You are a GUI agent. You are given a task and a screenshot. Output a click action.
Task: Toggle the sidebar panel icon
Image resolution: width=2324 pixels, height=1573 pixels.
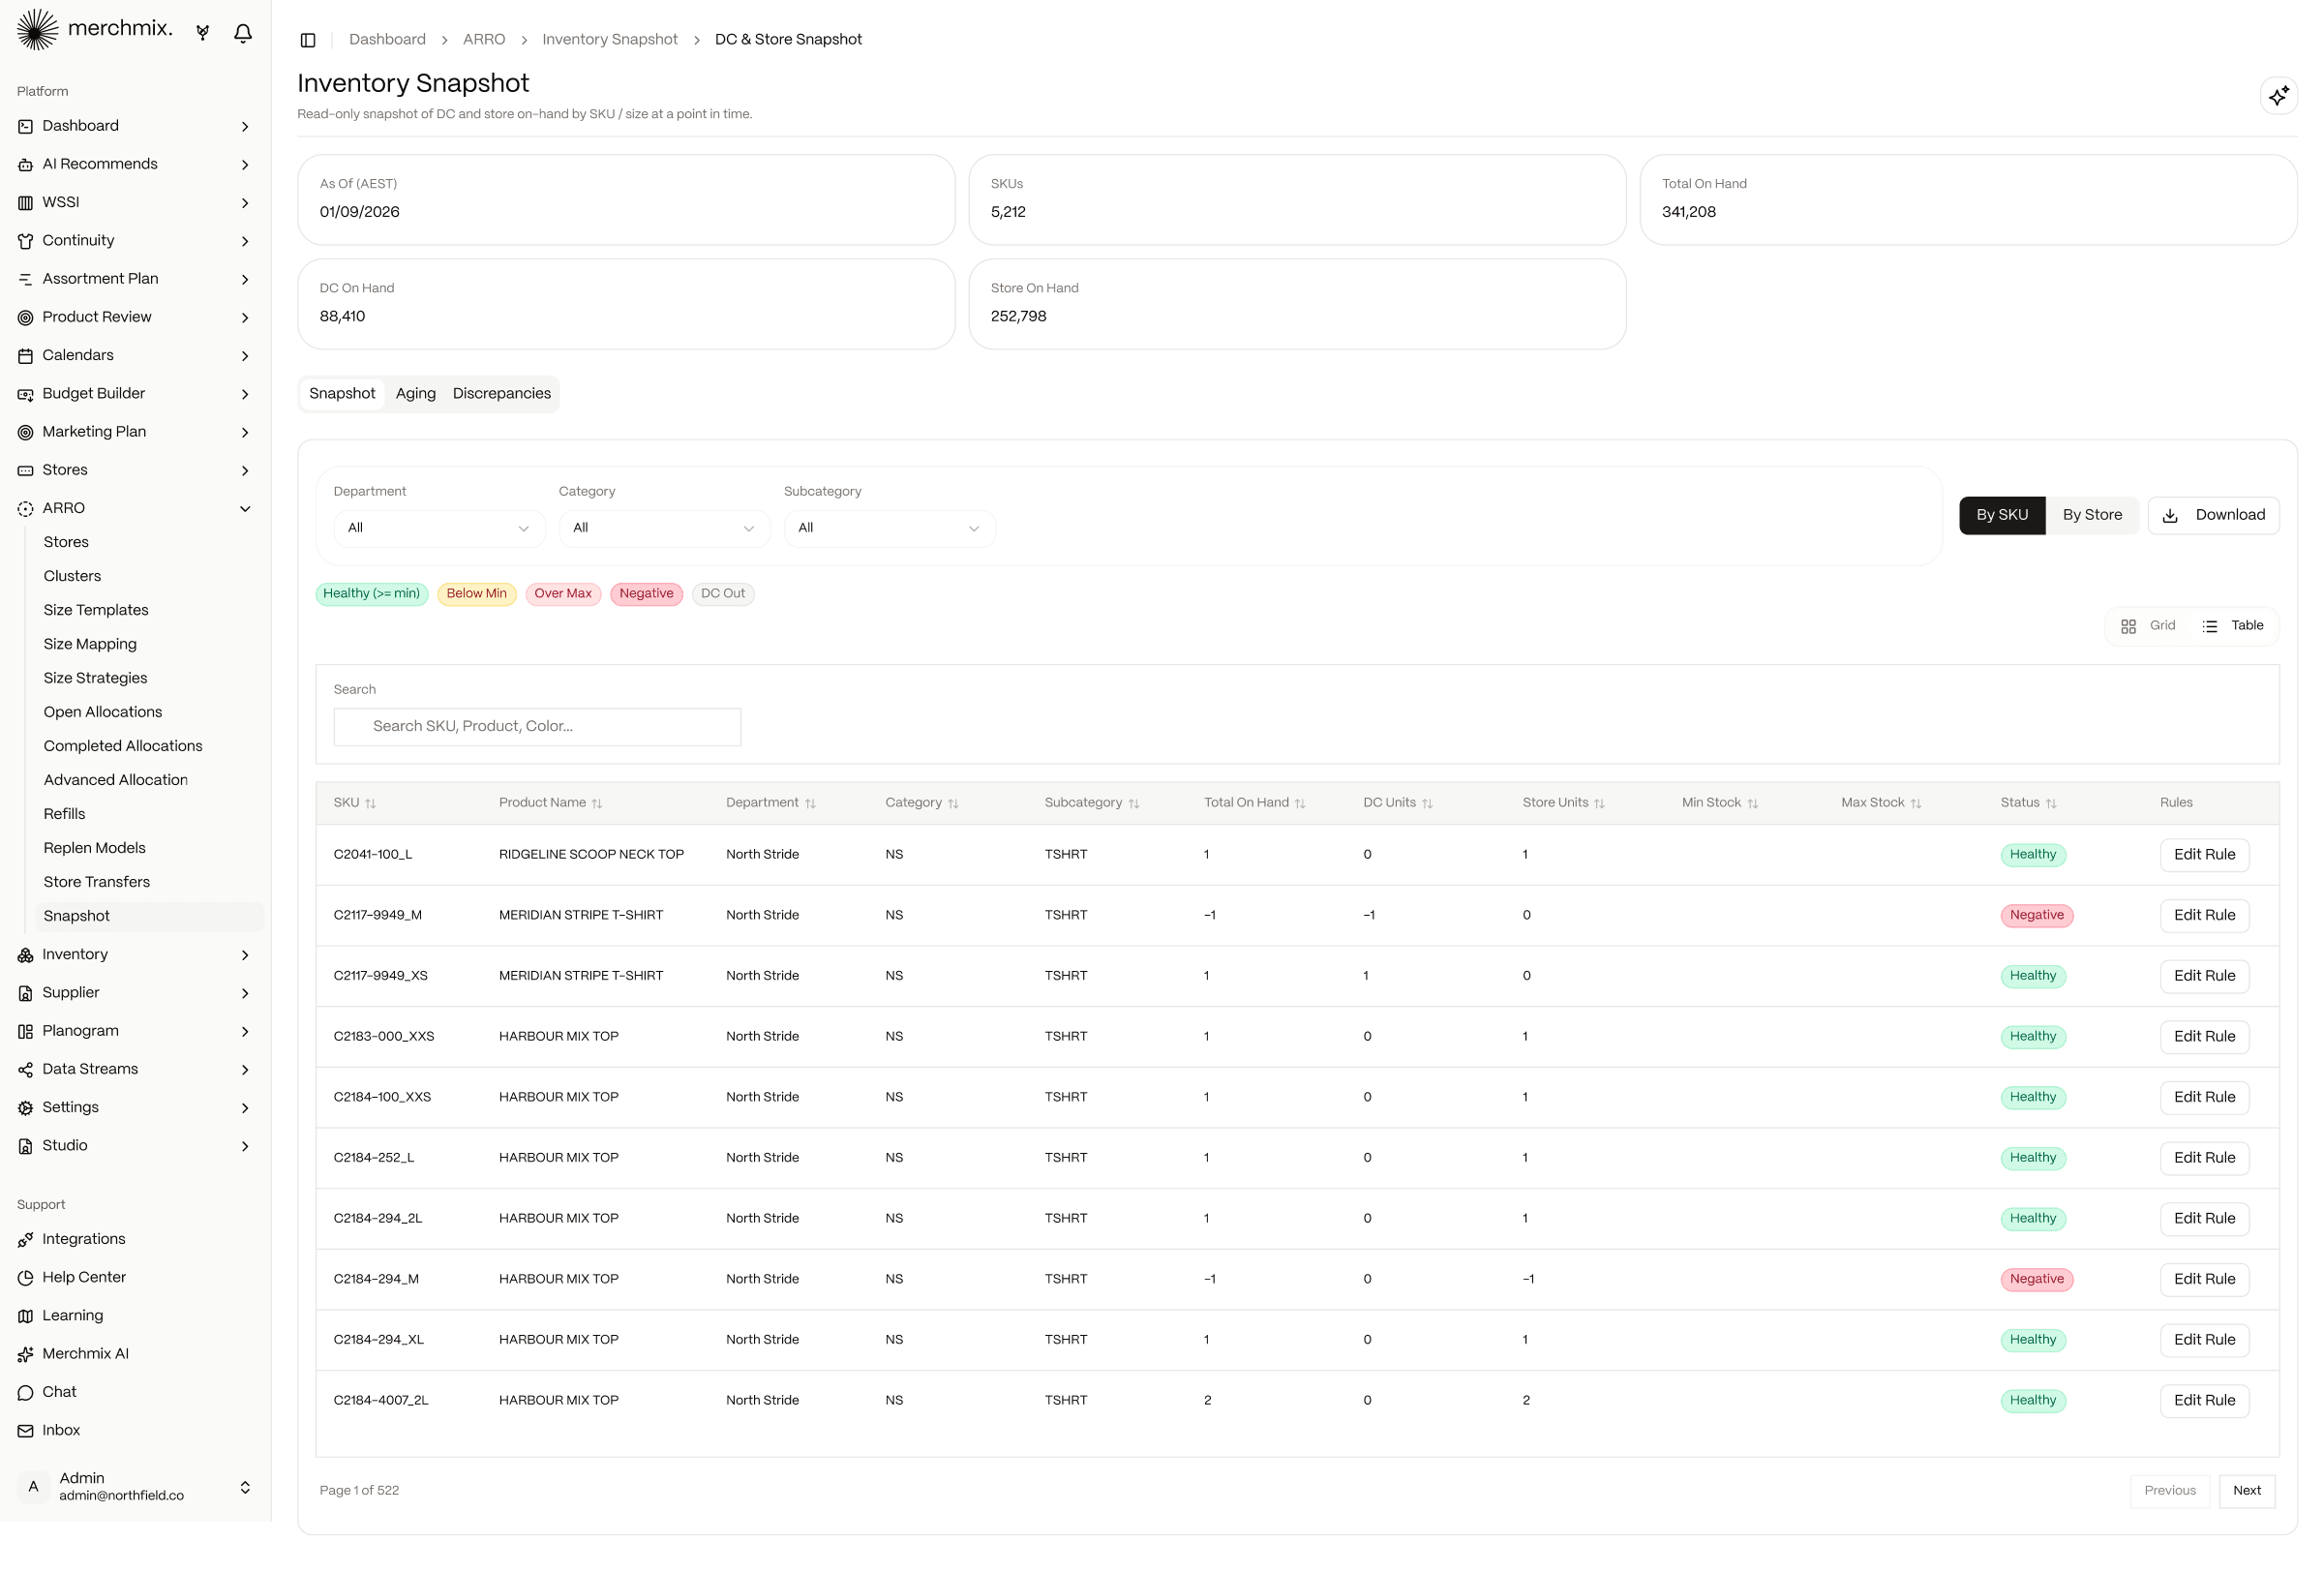click(x=308, y=40)
